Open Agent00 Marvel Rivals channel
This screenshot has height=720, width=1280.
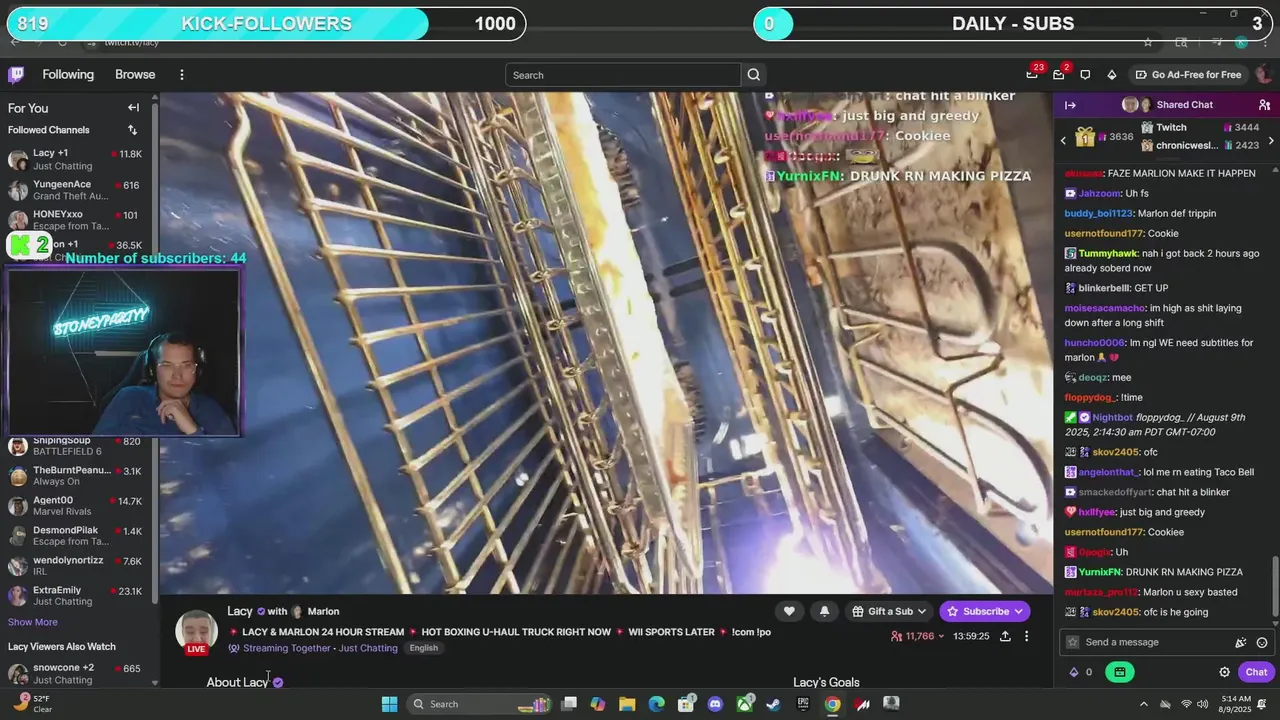[x=76, y=506]
